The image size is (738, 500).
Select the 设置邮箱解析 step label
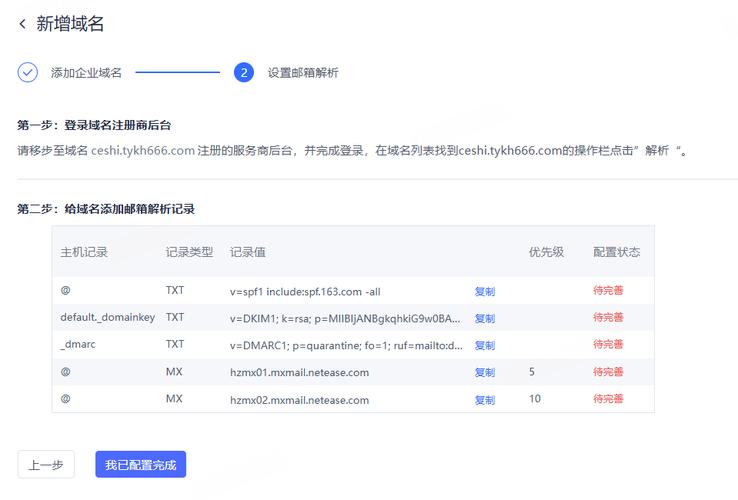302,73
